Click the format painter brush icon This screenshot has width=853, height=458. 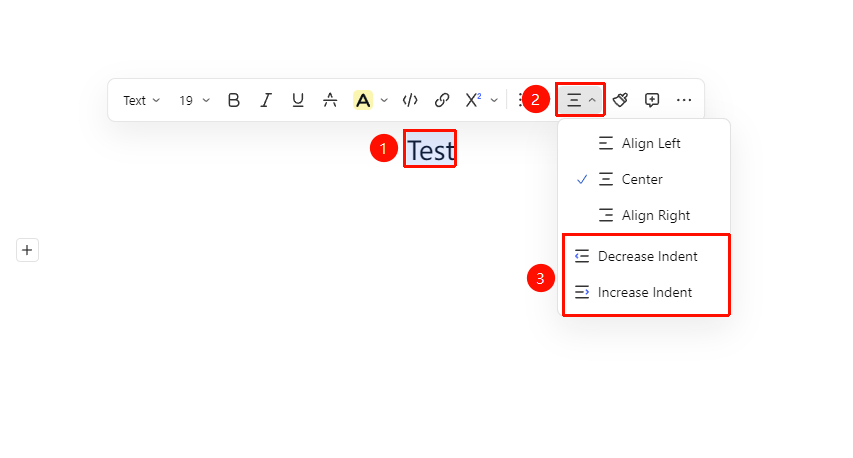620,100
